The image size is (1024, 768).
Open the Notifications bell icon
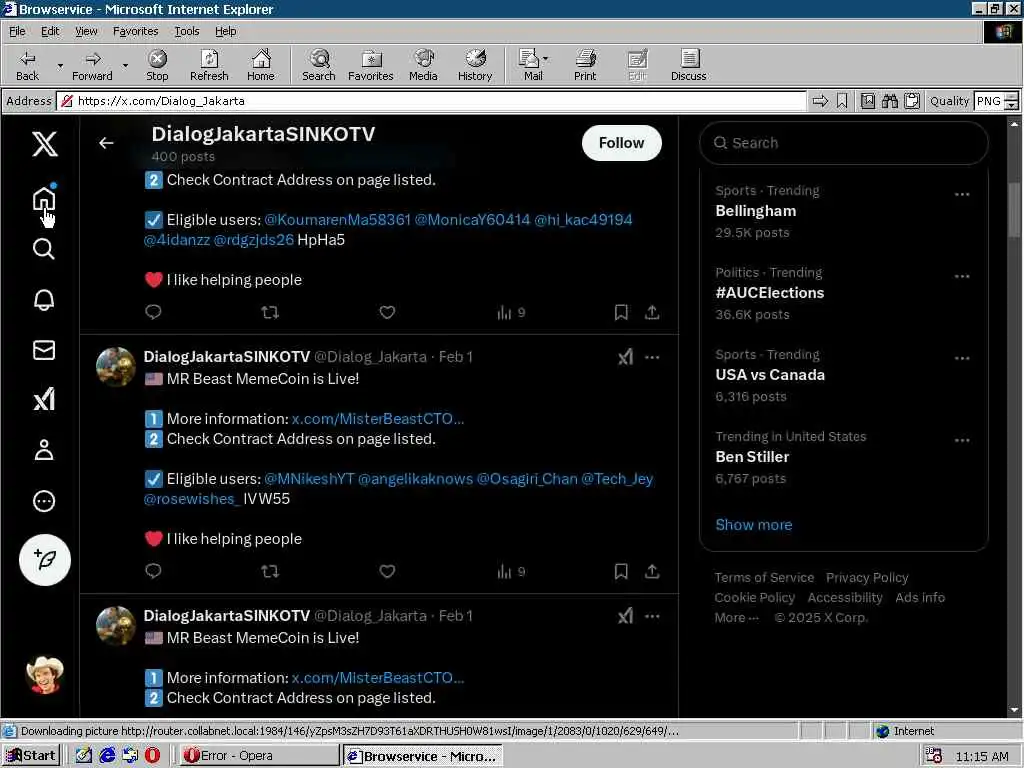(44, 300)
